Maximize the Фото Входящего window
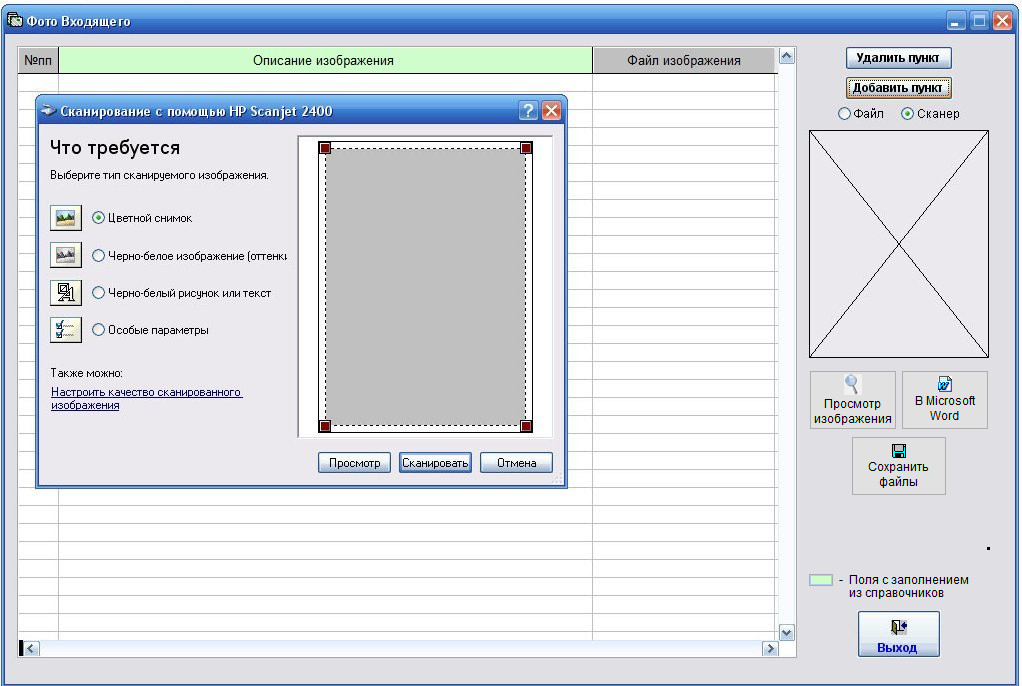 [979, 20]
